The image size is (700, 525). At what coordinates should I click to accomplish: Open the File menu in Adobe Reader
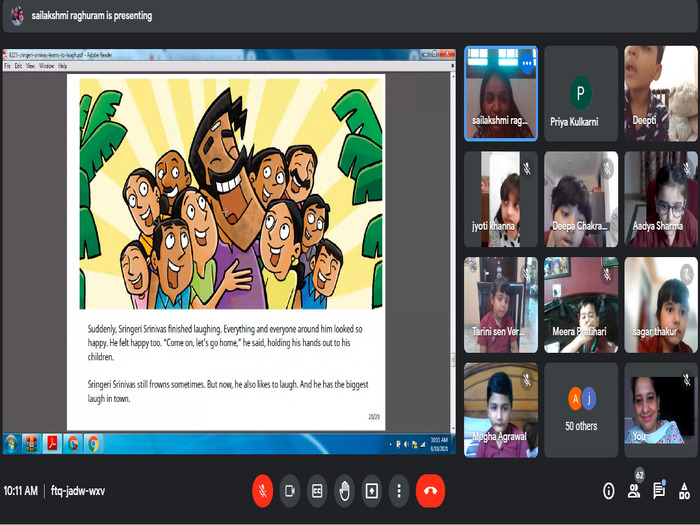click(x=7, y=66)
